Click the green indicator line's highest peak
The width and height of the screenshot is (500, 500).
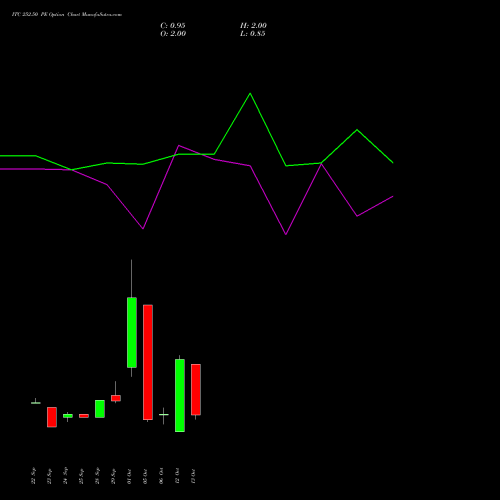tap(250, 94)
